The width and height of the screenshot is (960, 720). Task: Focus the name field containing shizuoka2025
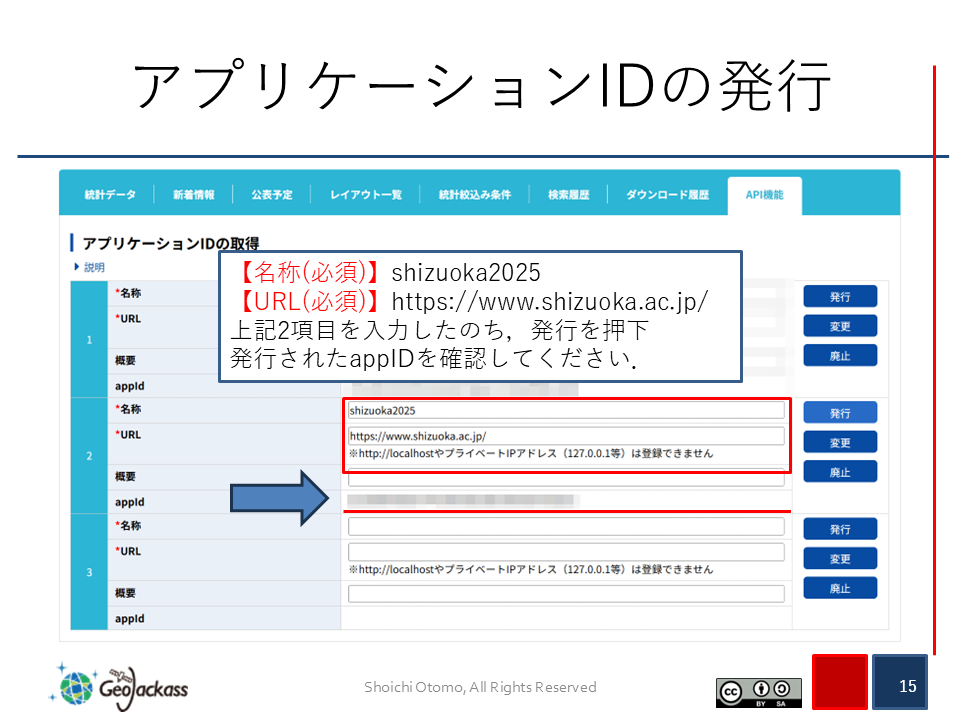click(566, 410)
